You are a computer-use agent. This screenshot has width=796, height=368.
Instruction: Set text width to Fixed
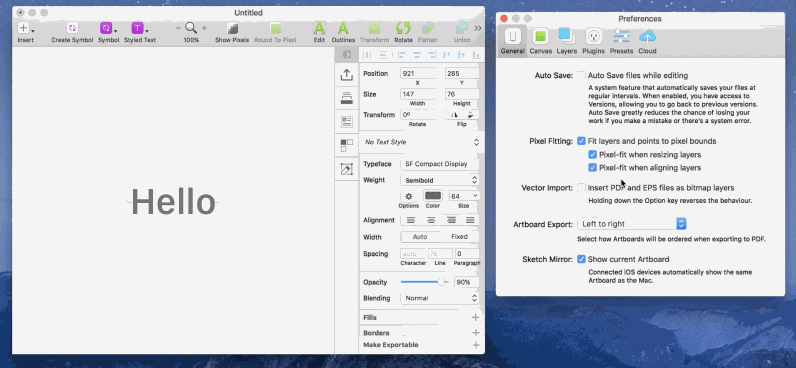[459, 237]
